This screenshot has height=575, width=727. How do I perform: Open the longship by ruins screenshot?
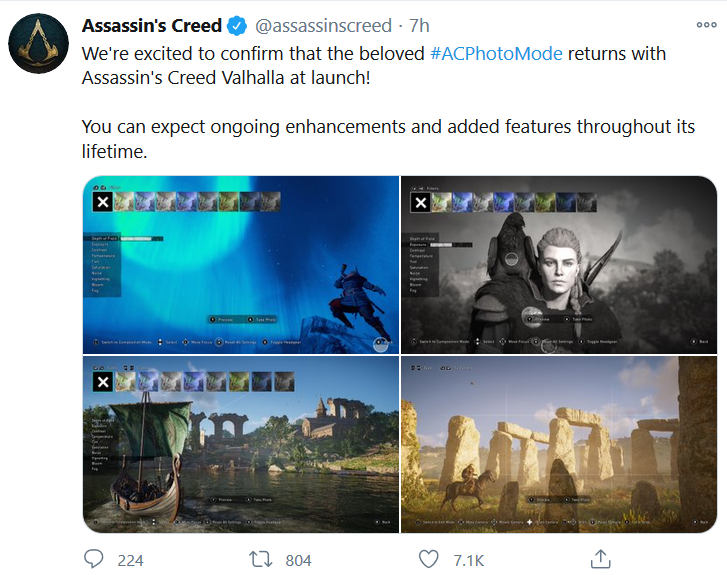click(x=241, y=444)
